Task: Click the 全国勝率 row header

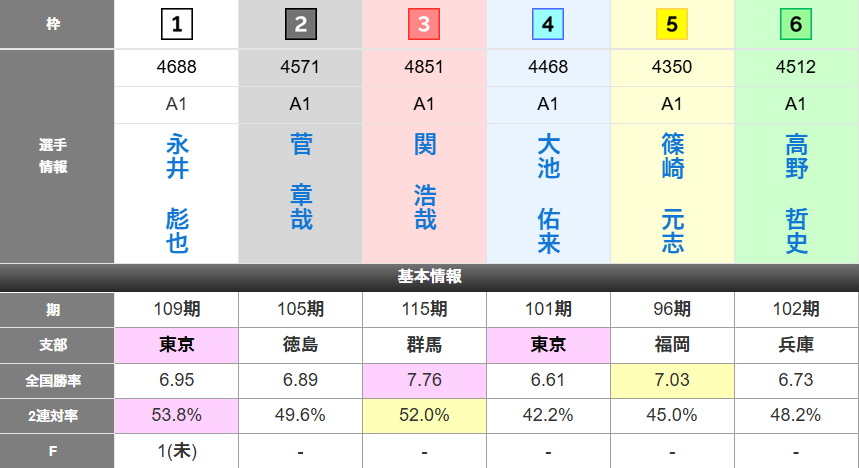Action: tap(57, 380)
